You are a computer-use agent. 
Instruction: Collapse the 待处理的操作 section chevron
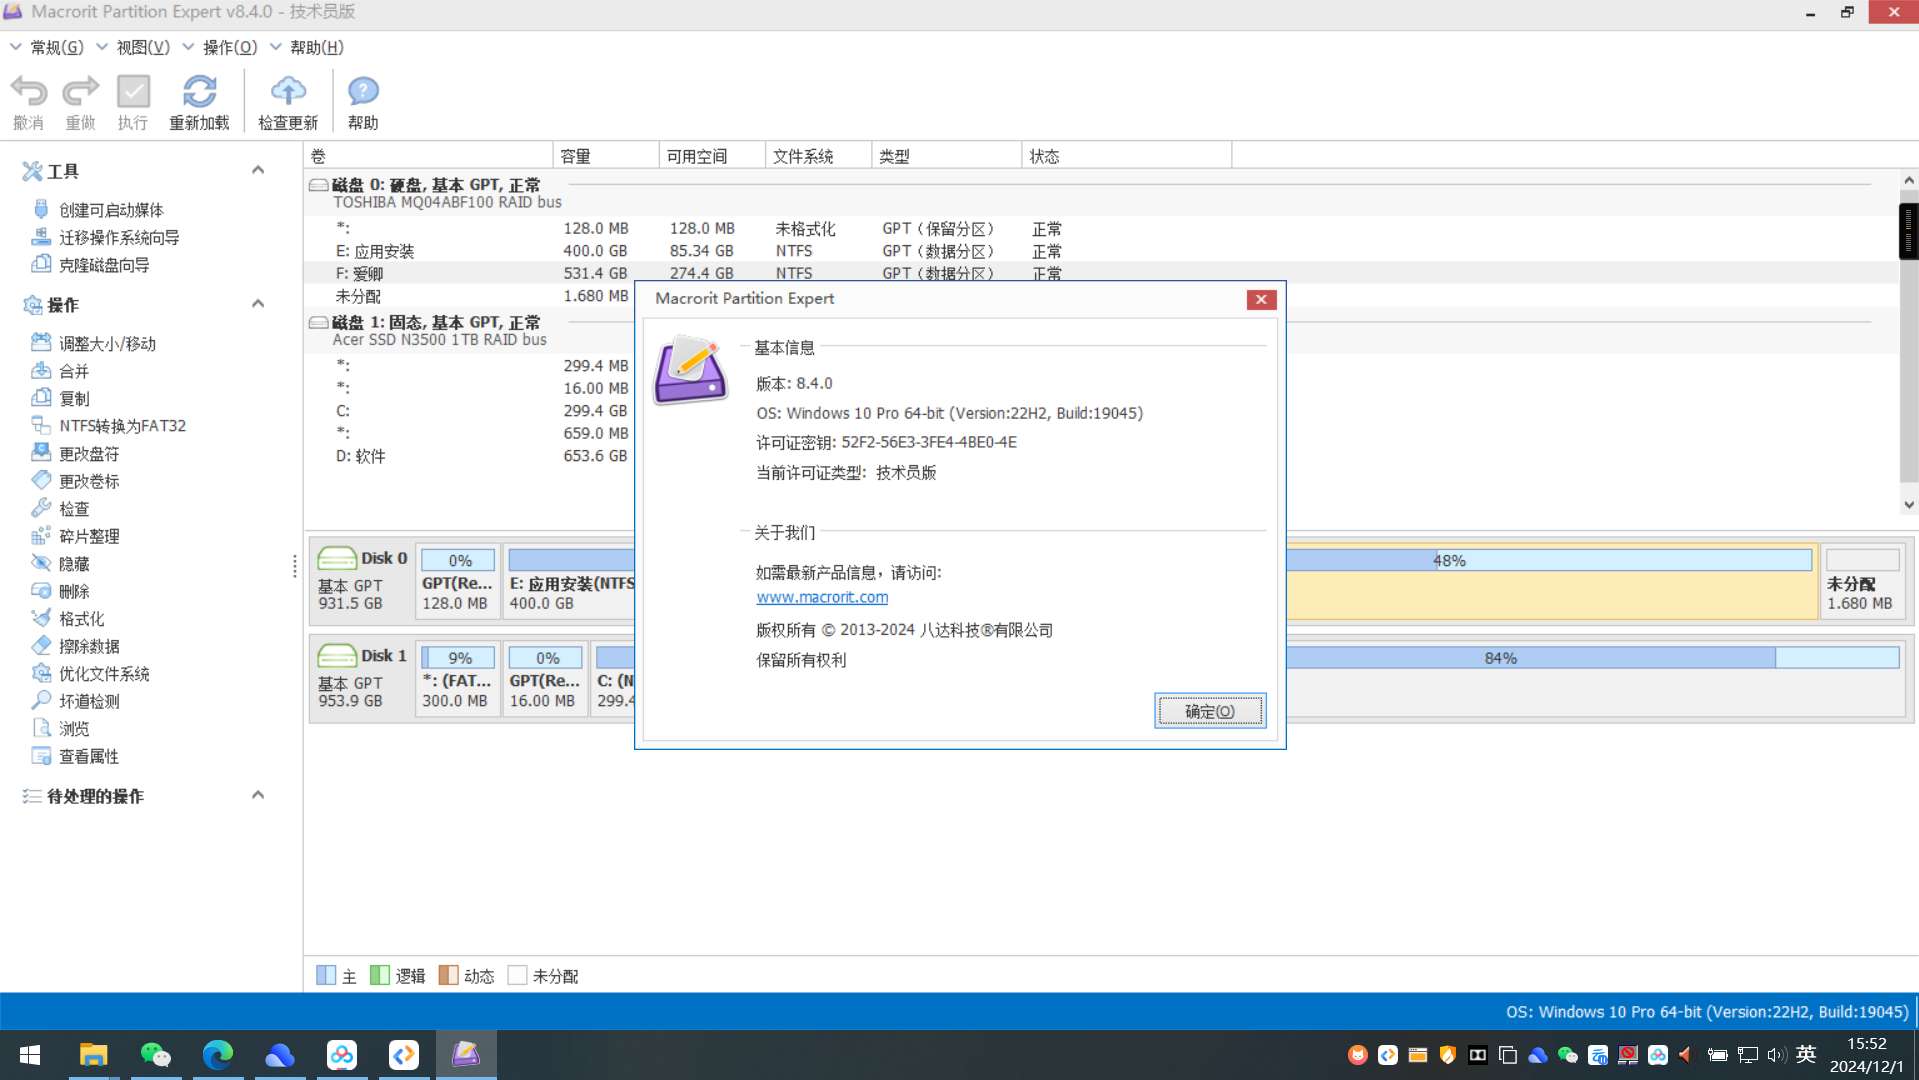(258, 795)
